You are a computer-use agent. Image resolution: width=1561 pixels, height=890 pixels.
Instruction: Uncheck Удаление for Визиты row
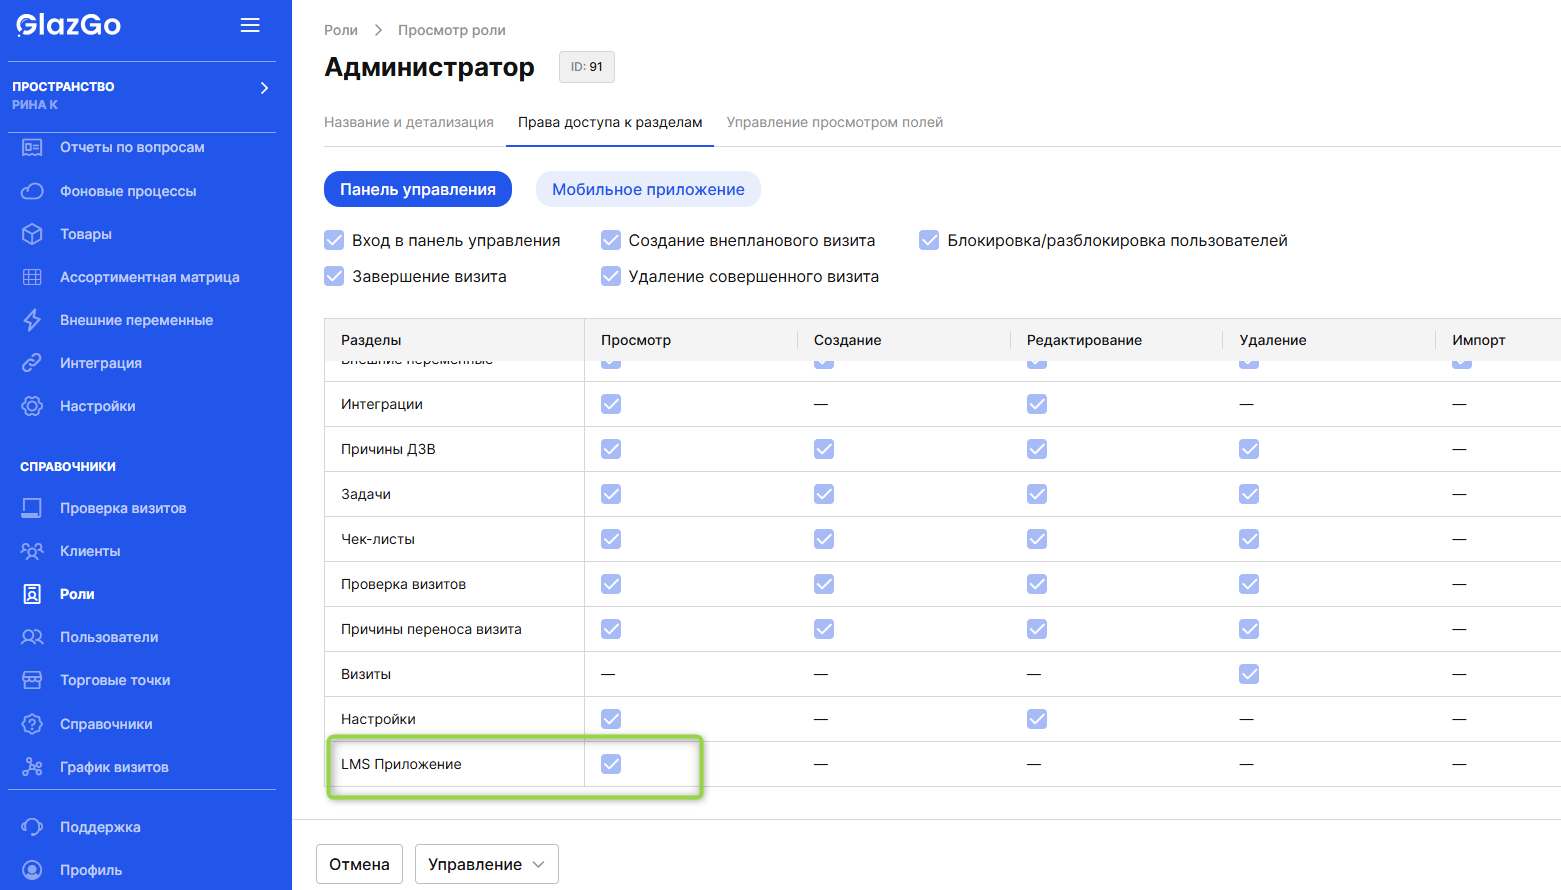coord(1249,674)
